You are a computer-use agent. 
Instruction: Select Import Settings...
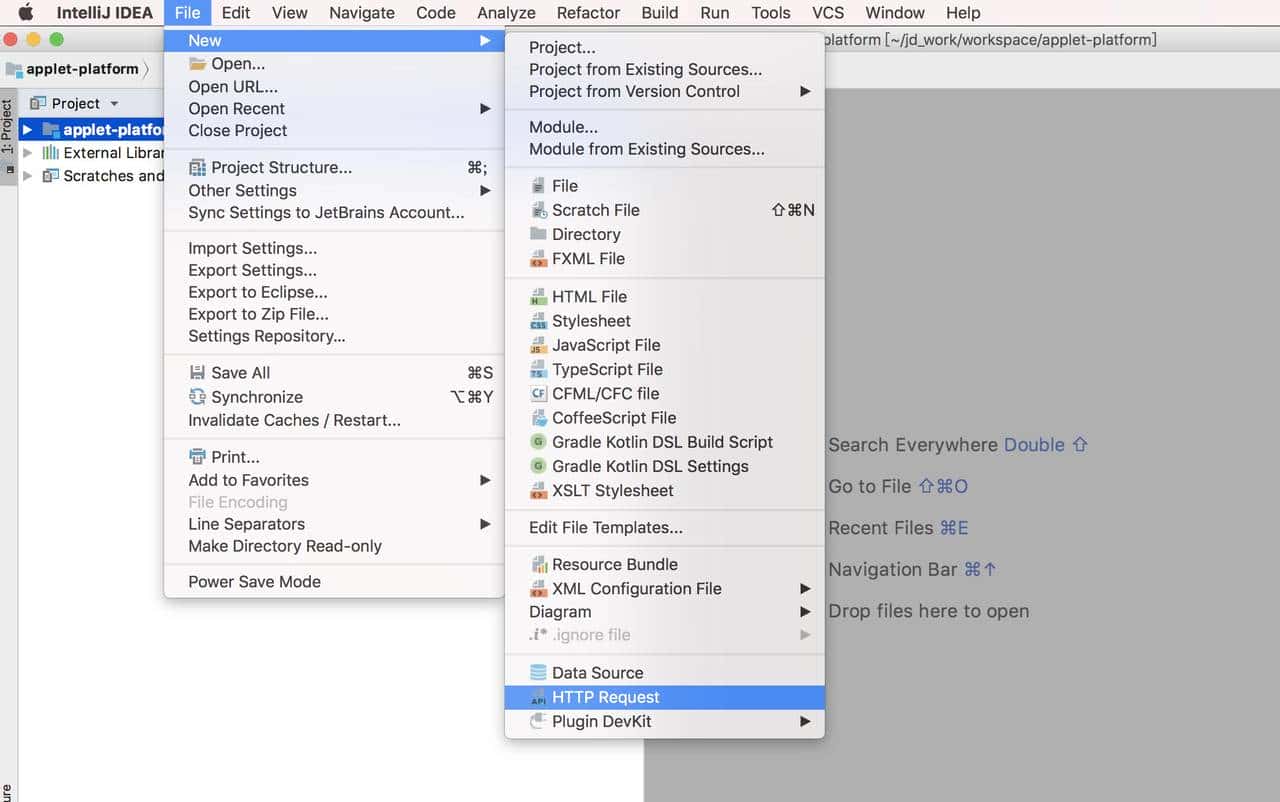point(253,249)
